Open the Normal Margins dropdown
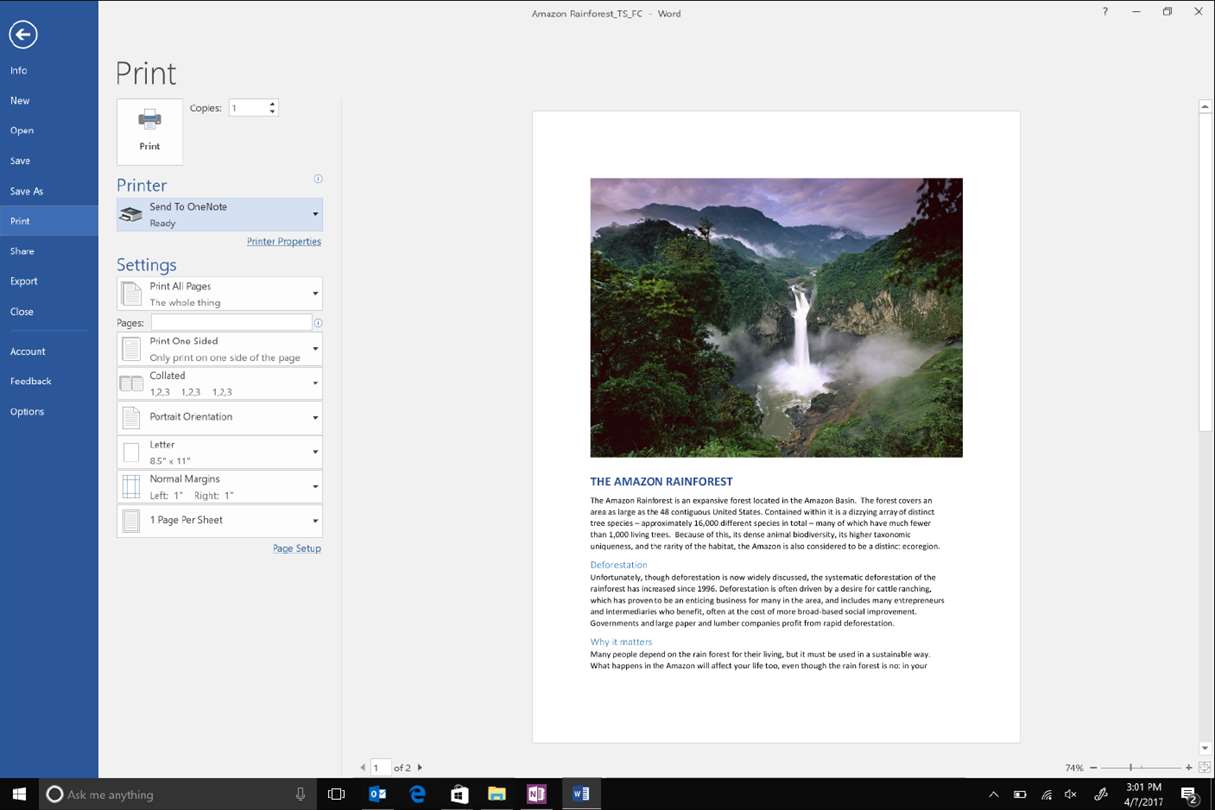Viewport: 1215px width, 810px height. 220,487
